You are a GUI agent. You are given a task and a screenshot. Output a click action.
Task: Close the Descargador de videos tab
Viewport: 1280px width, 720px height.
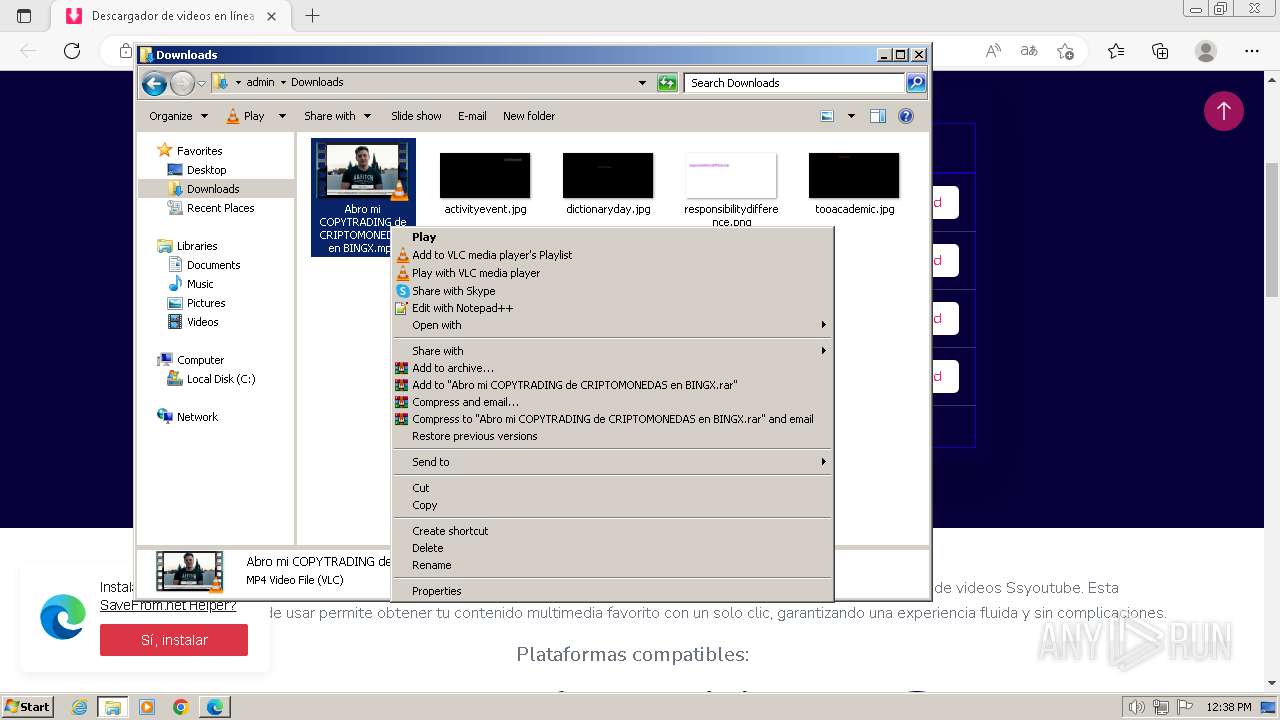pyautogui.click(x=271, y=16)
